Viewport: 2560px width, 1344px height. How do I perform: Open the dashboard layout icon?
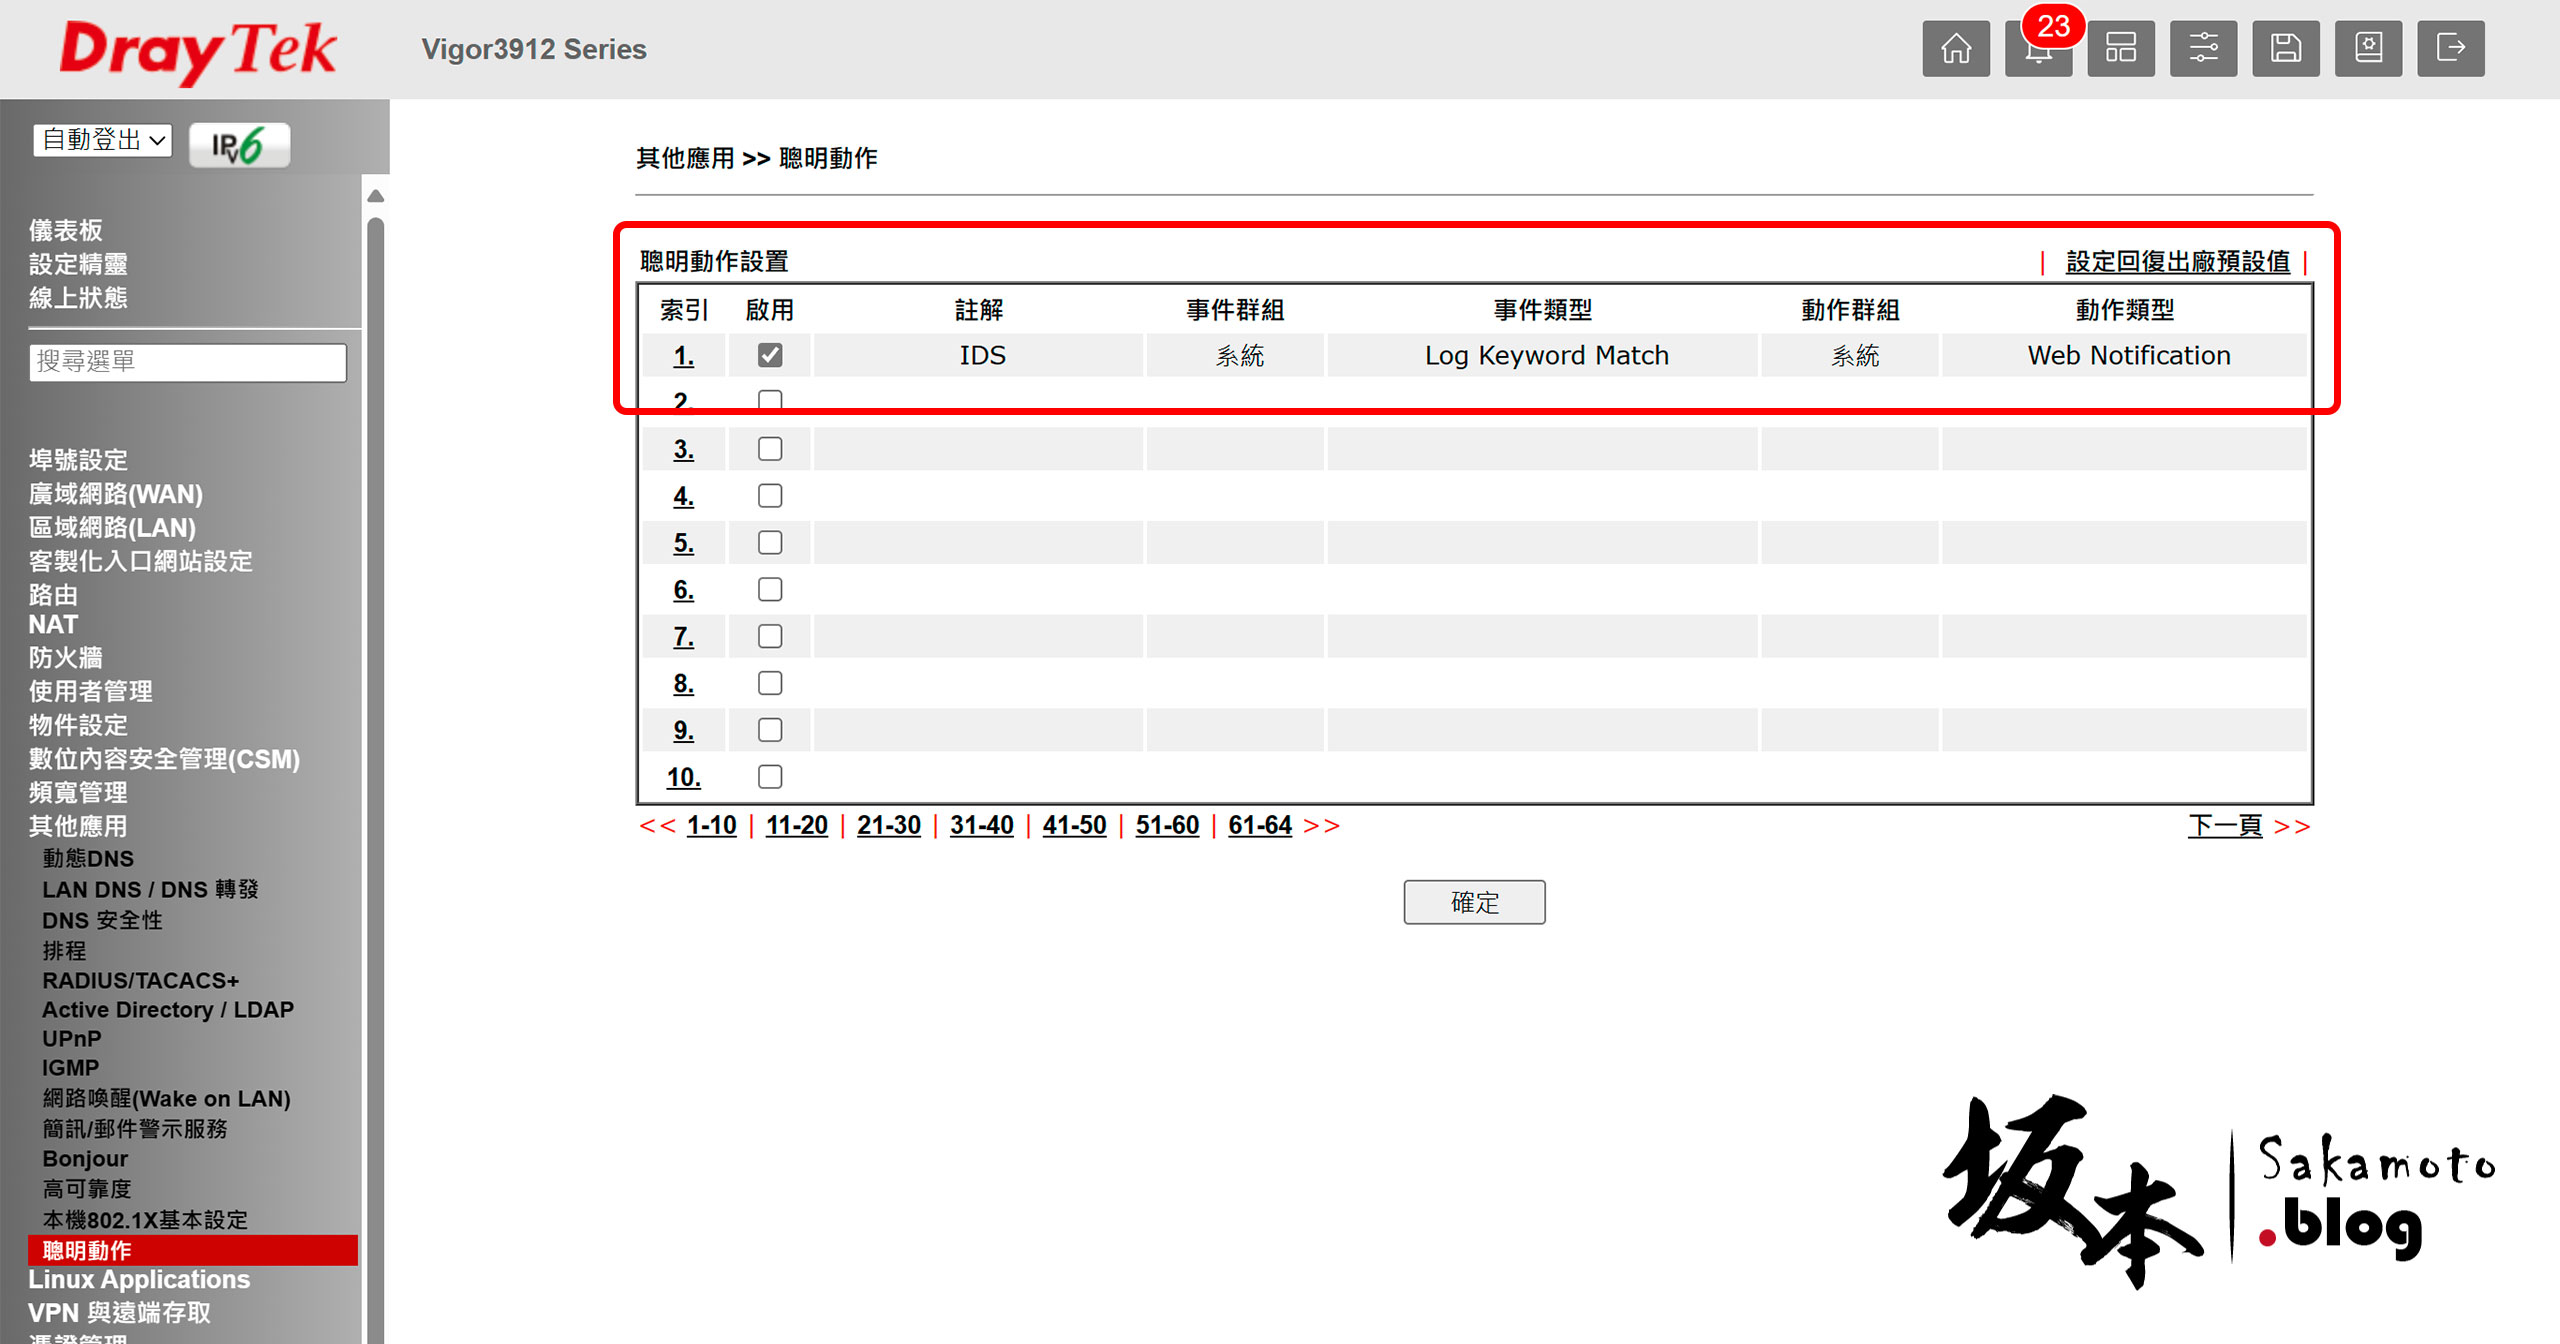2121,48
